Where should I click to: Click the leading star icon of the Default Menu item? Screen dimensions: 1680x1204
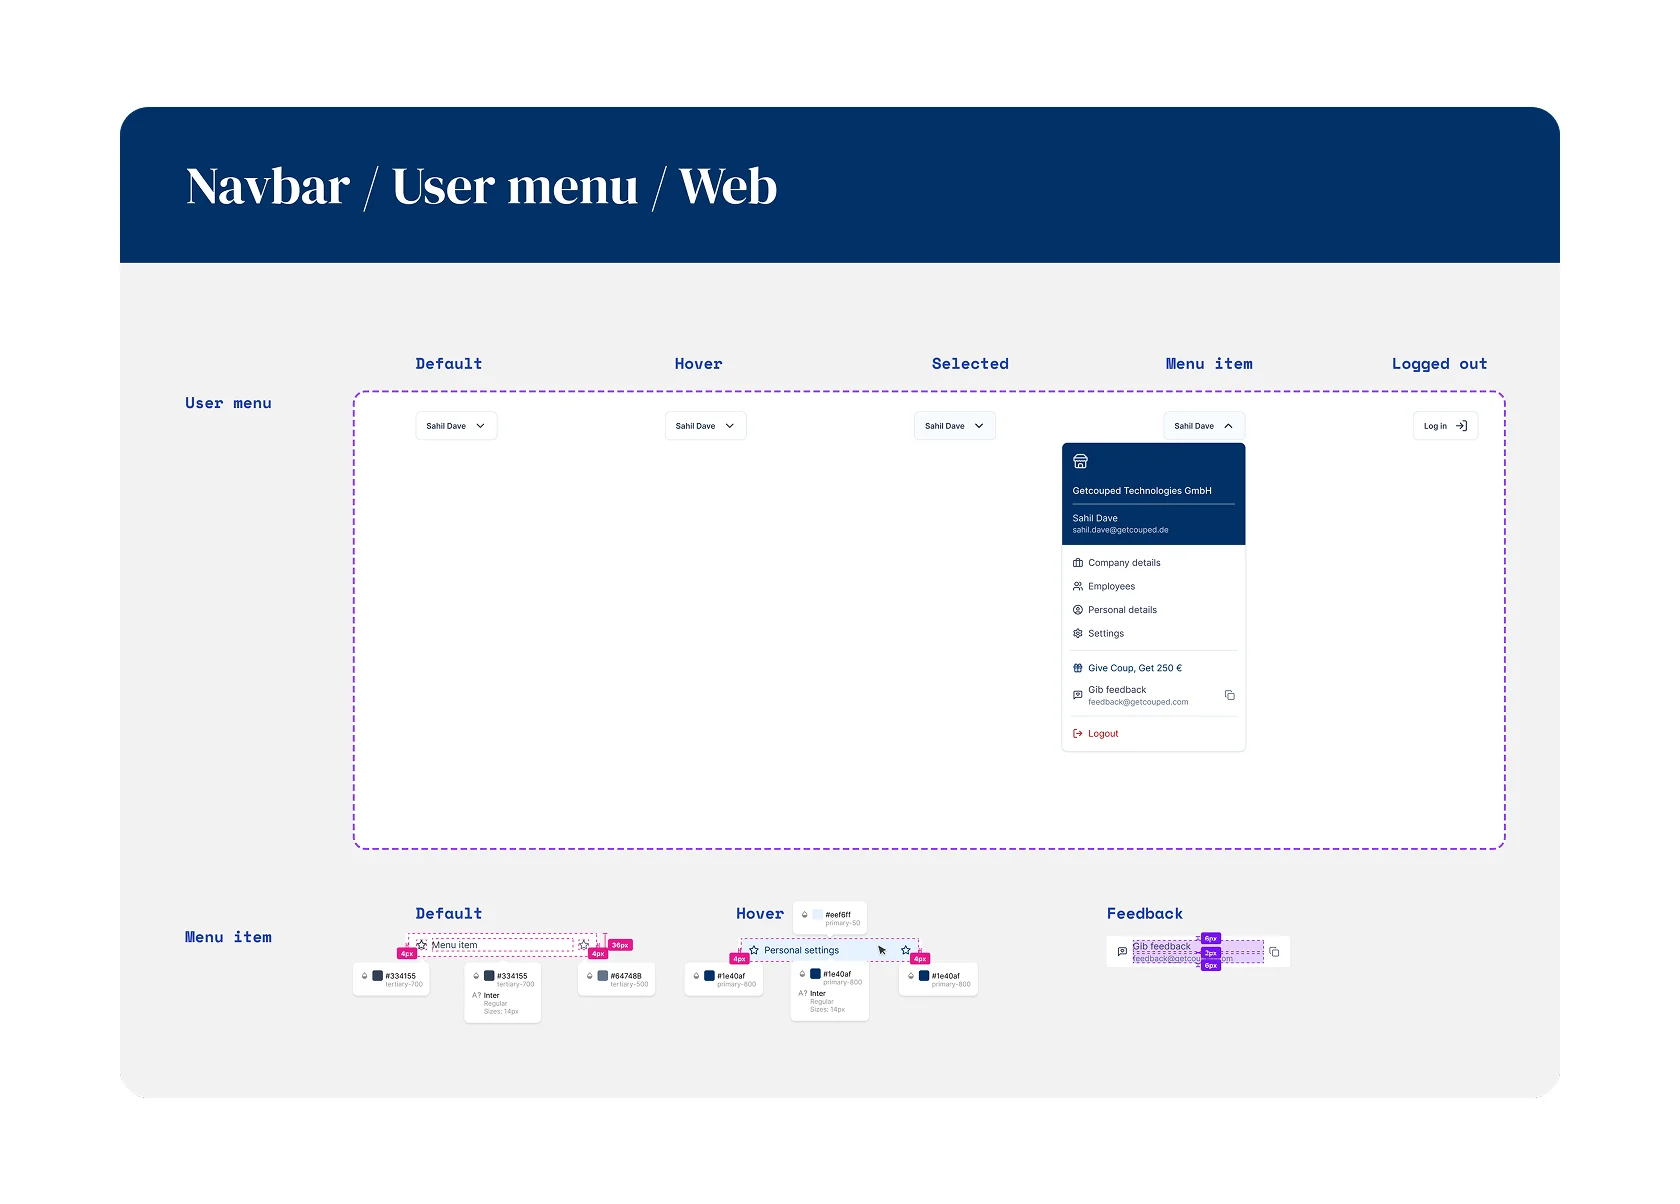tap(422, 945)
